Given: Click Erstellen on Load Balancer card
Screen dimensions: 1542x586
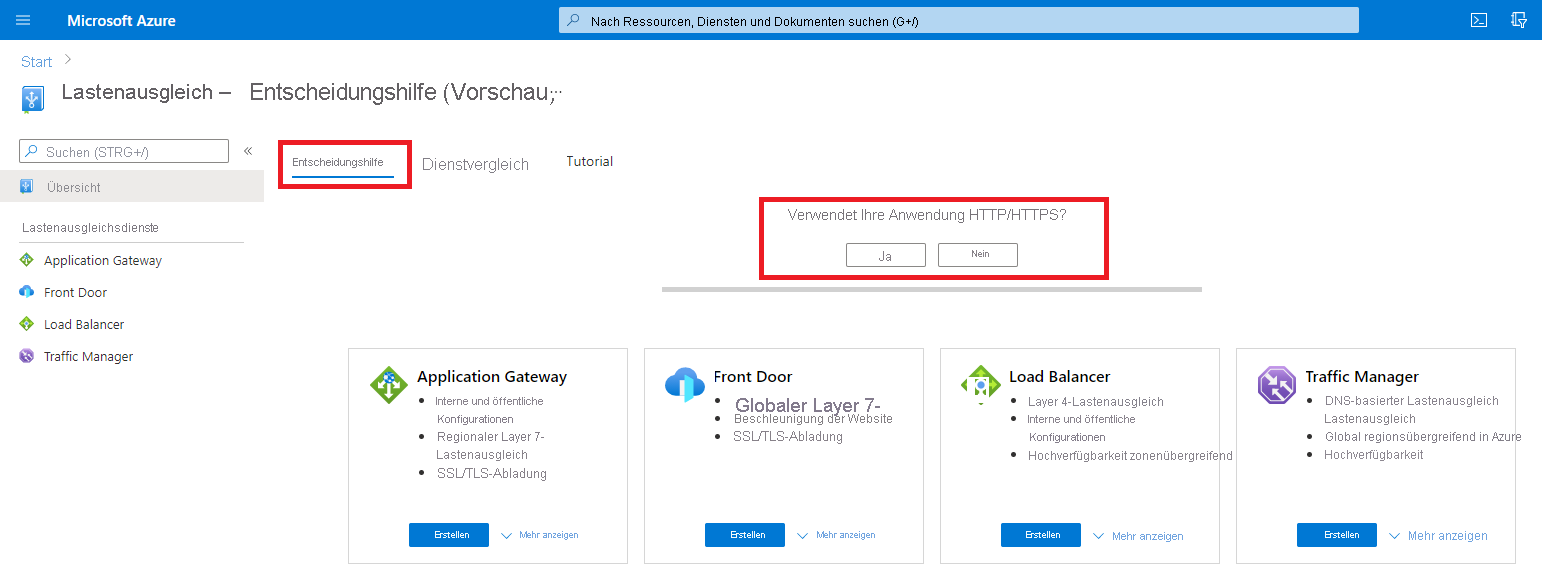Looking at the screenshot, I should [x=1041, y=535].
